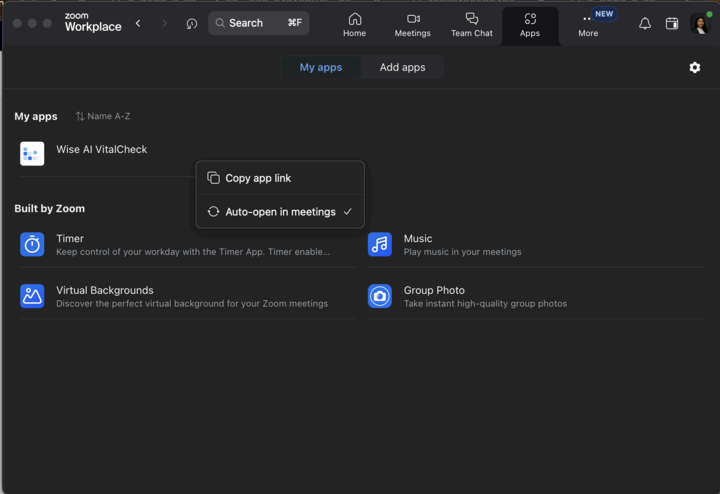The width and height of the screenshot is (720, 494).
Task: Click the Virtual Backgrounds app icon
Action: click(x=32, y=296)
